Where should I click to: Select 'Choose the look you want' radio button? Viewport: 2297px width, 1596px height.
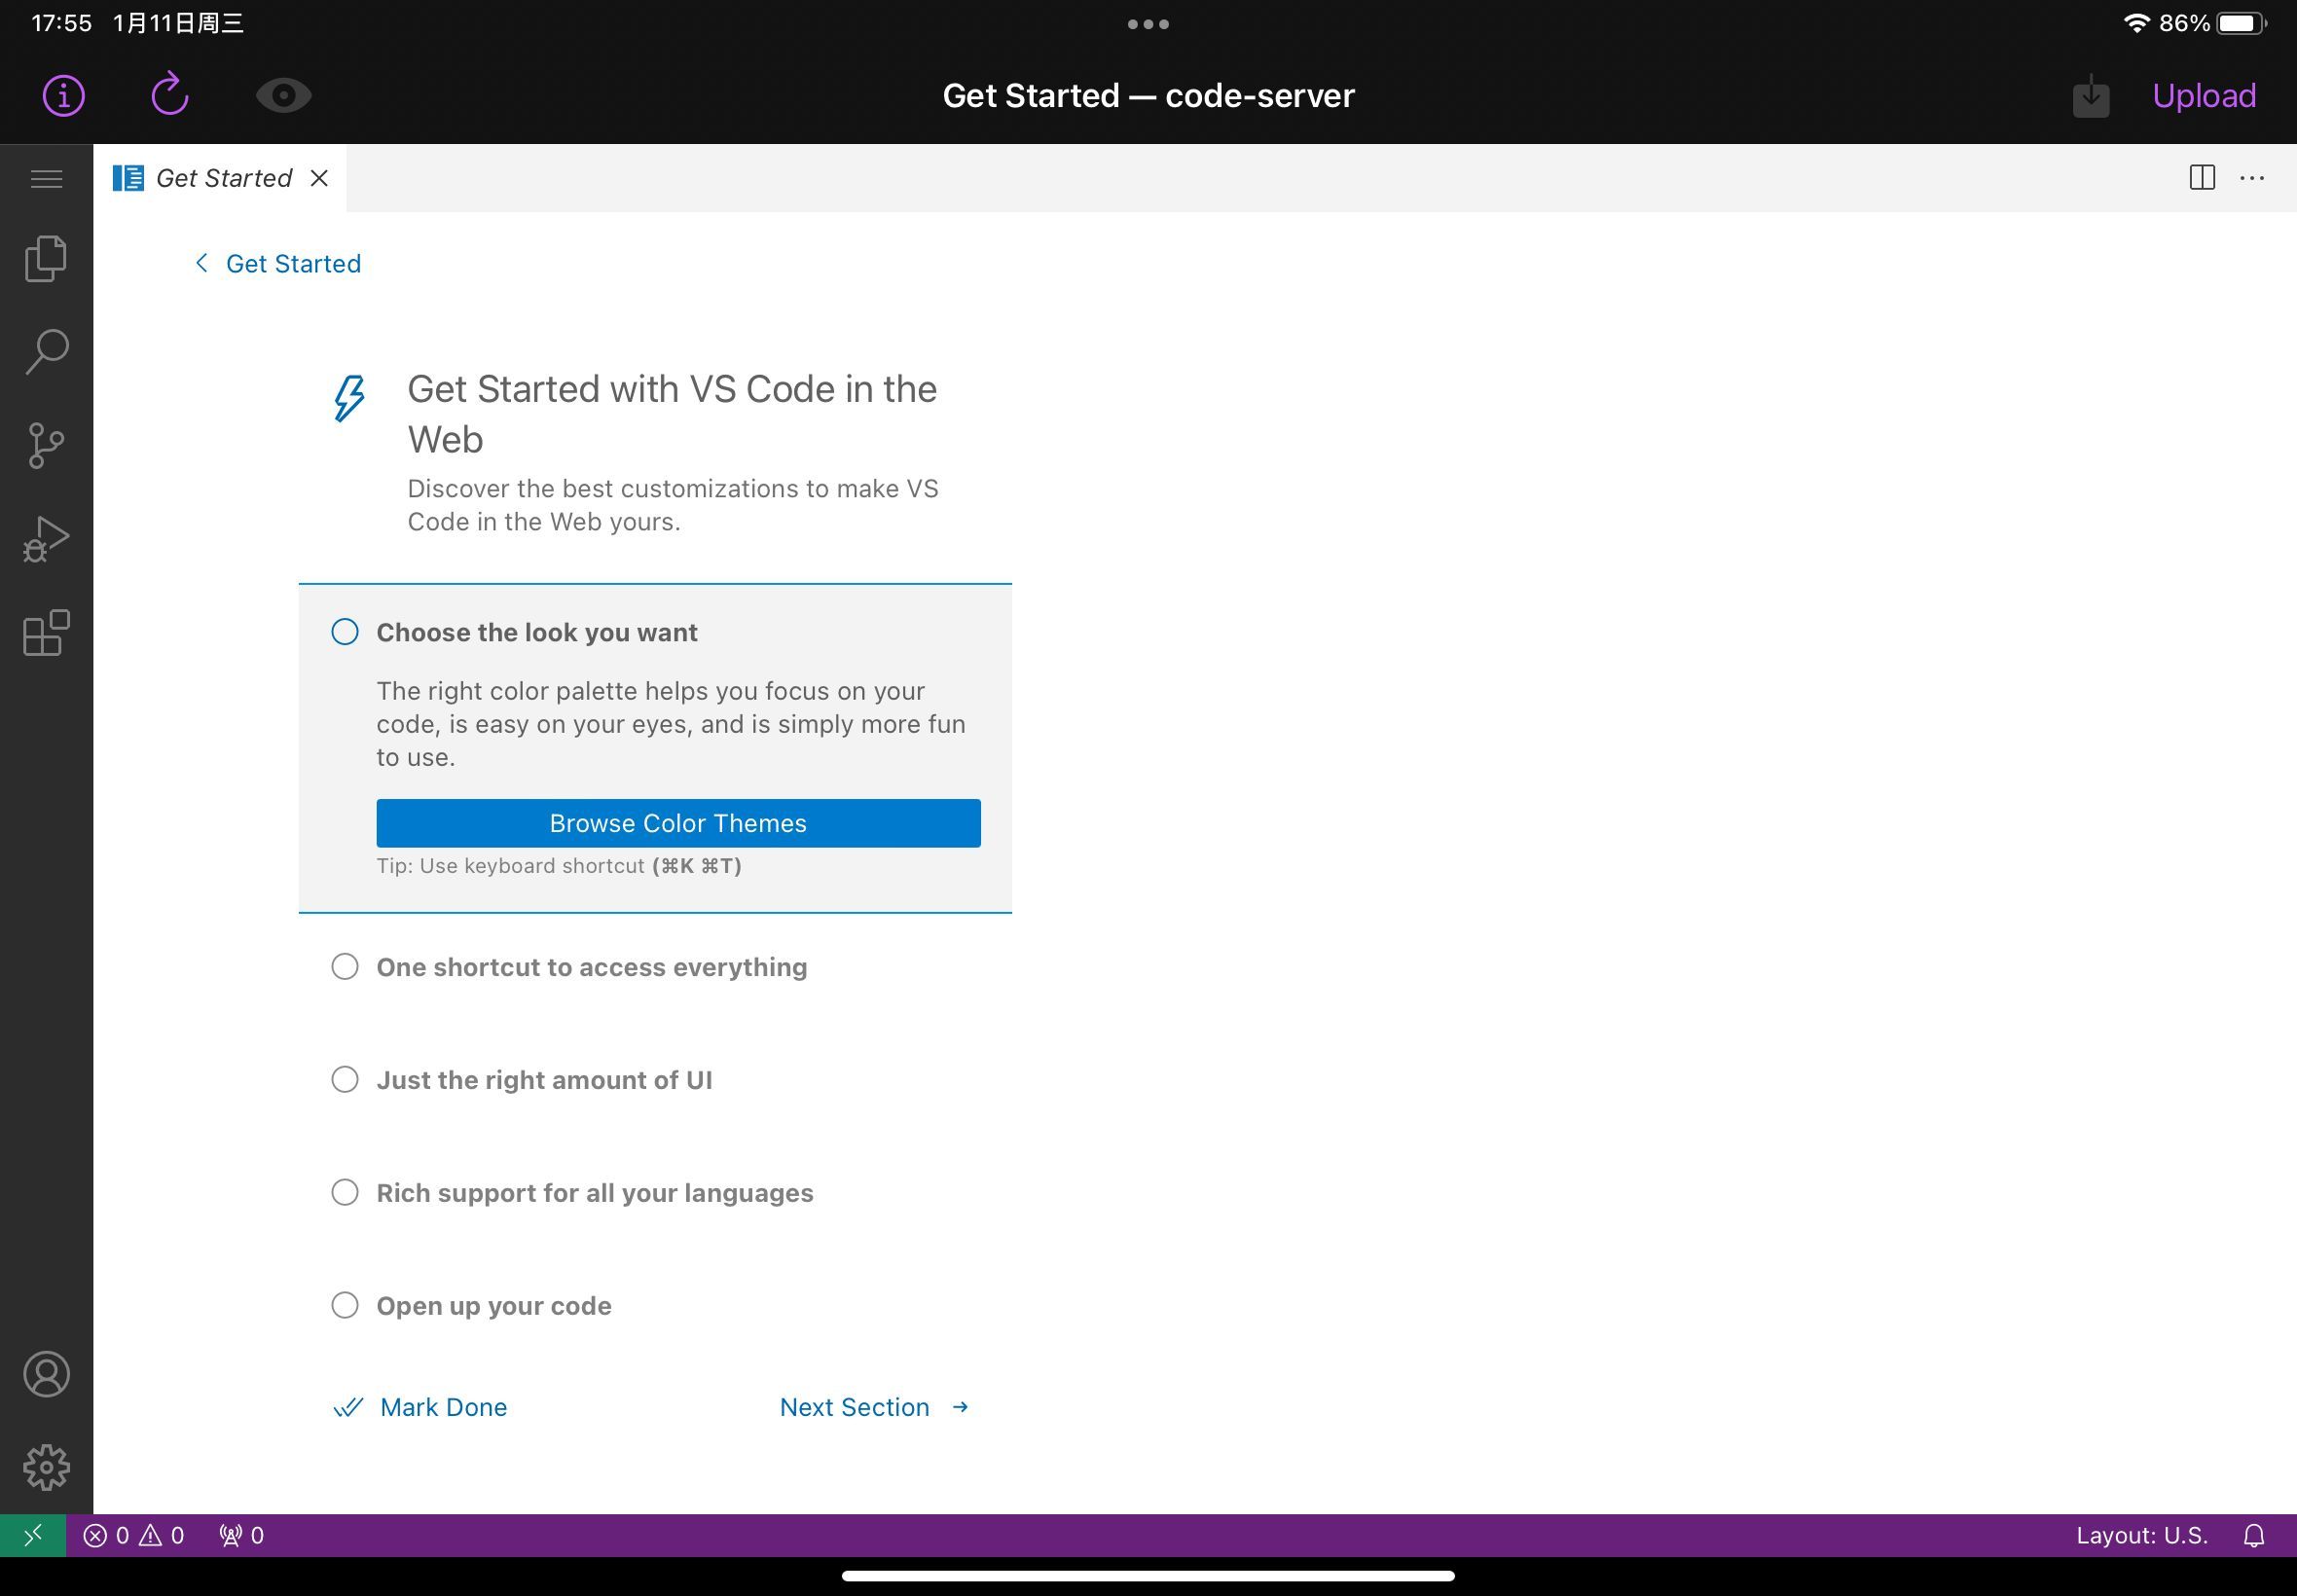[x=346, y=632]
